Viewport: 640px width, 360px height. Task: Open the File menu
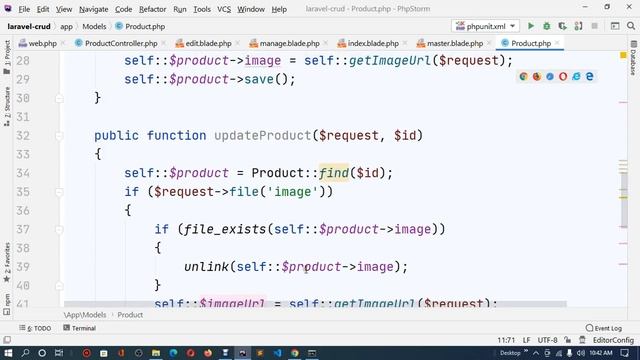[x=24, y=9]
